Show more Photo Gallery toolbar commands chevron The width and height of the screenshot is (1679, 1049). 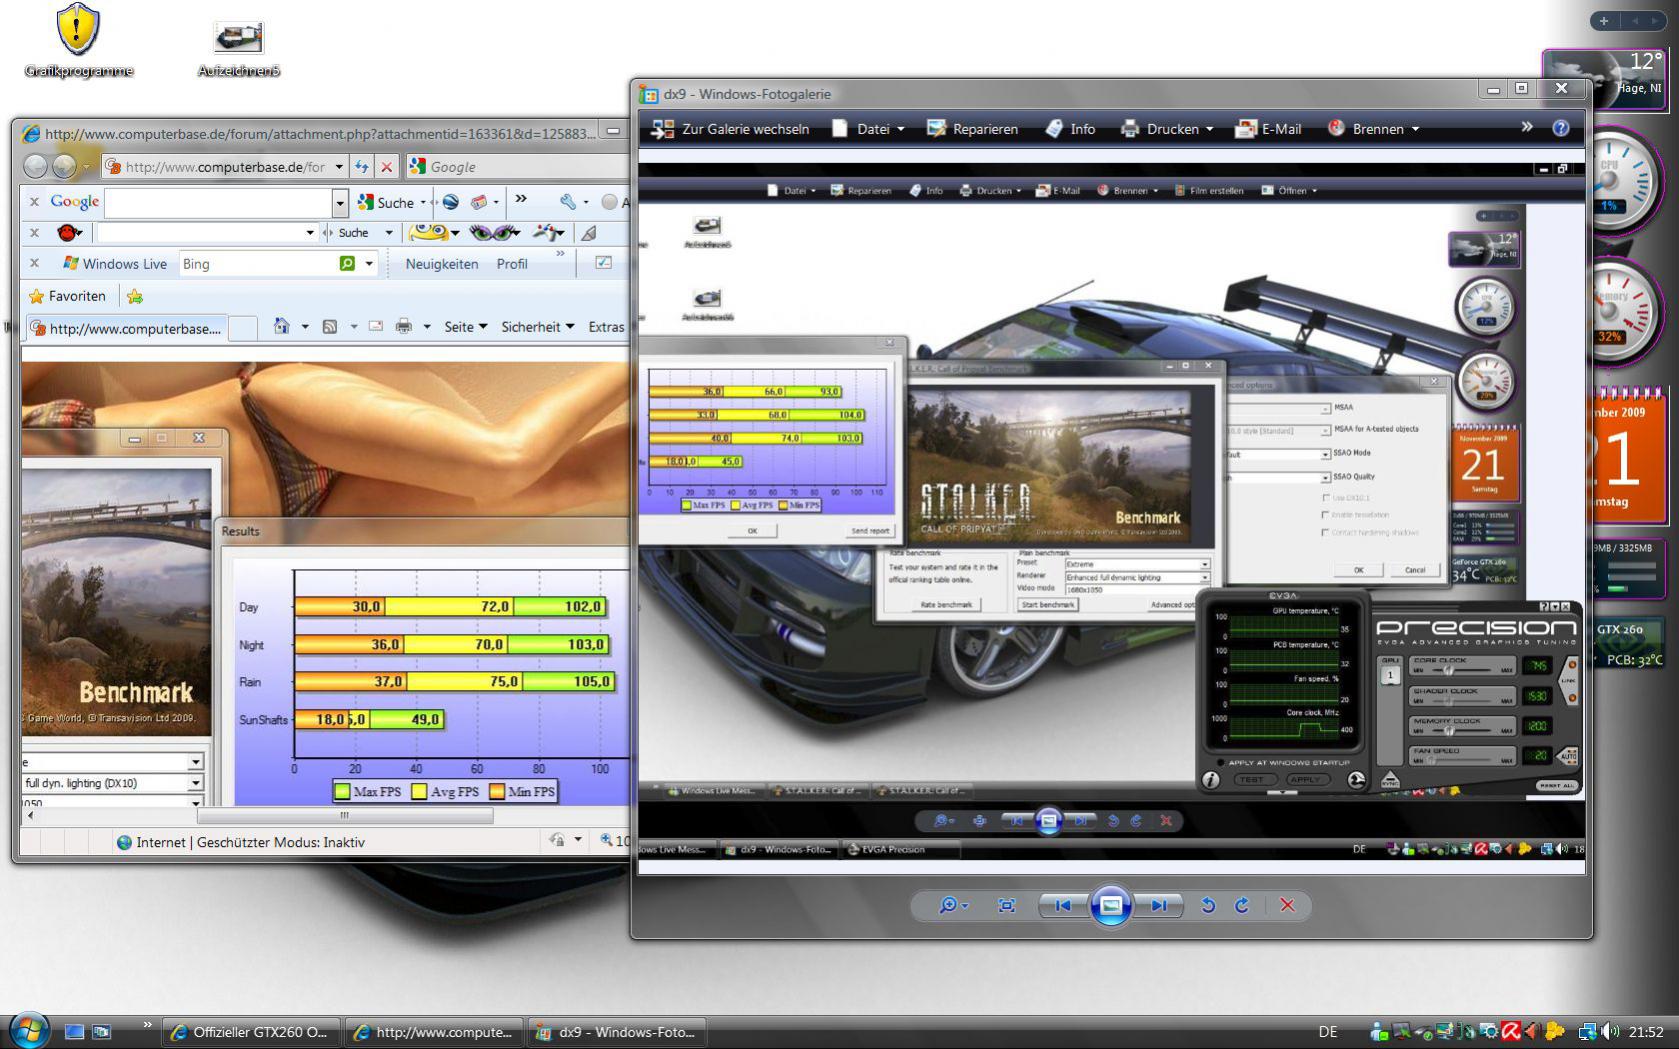[1527, 127]
